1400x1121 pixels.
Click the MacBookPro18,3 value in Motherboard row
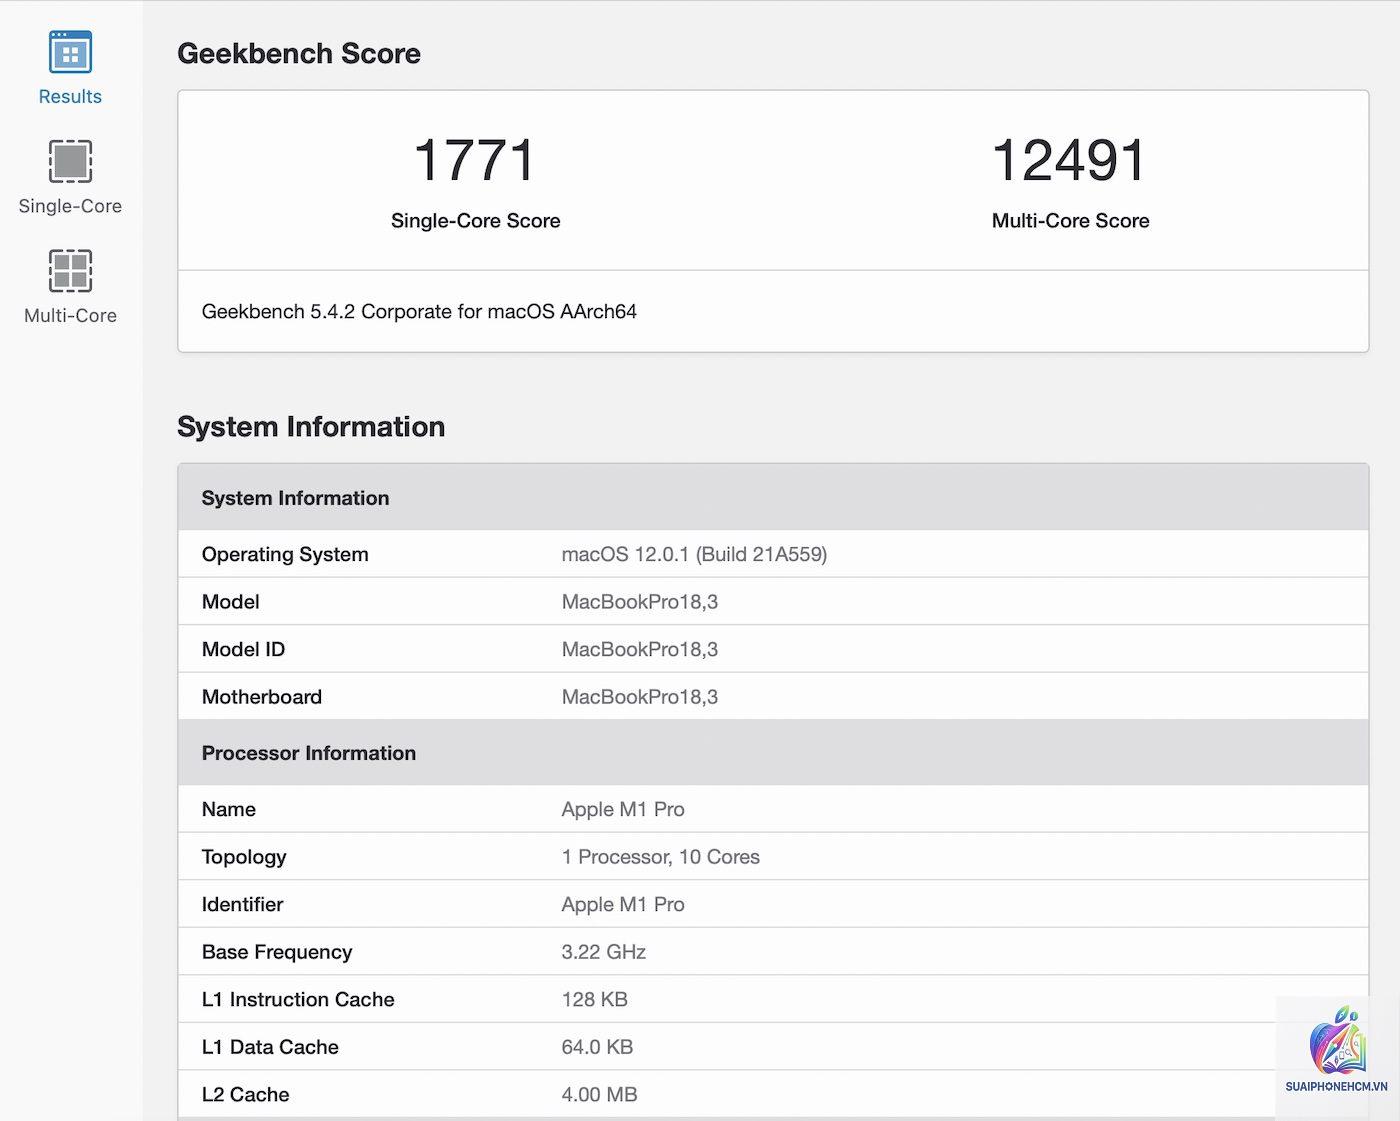[x=640, y=697]
